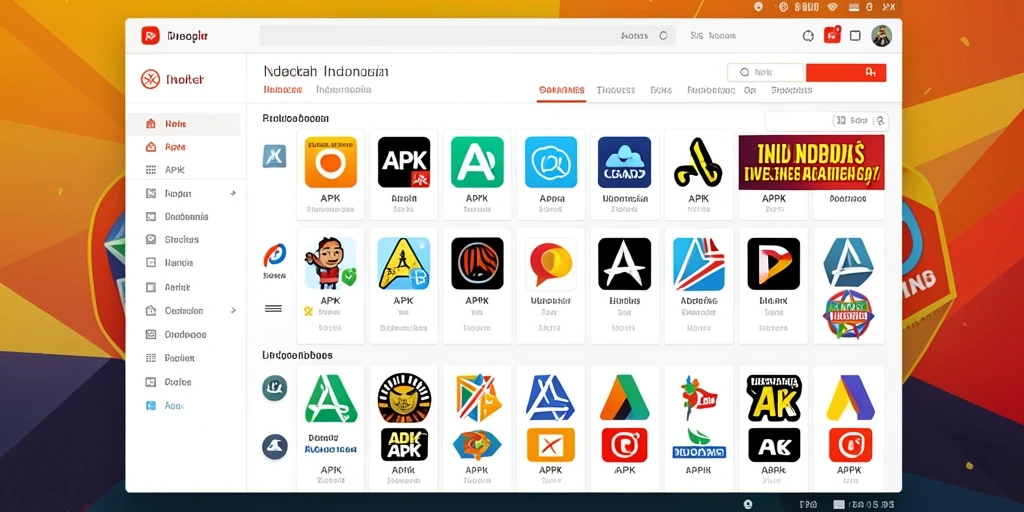The width and height of the screenshot is (1024, 512).
Task: Click the Wi-Fi icon in the system tray
Action: [x=832, y=7]
